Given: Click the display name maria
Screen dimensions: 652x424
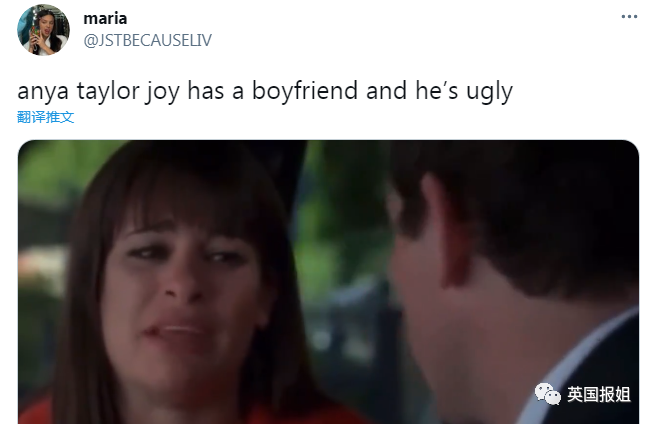Looking at the screenshot, I should (105, 18).
